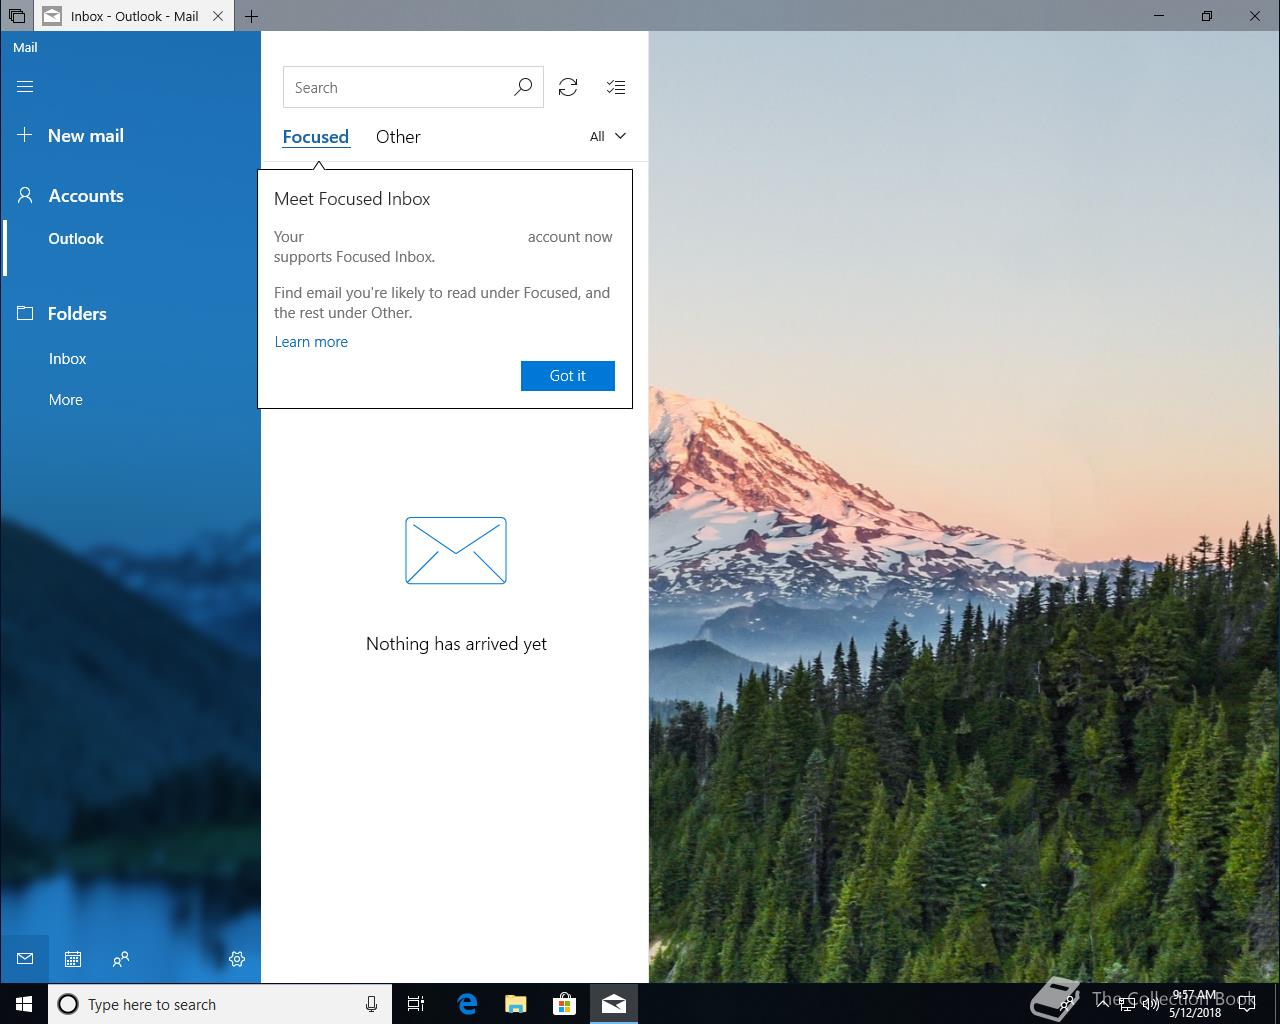Open the Folders list
The image size is (1280, 1024).
click(x=62, y=314)
